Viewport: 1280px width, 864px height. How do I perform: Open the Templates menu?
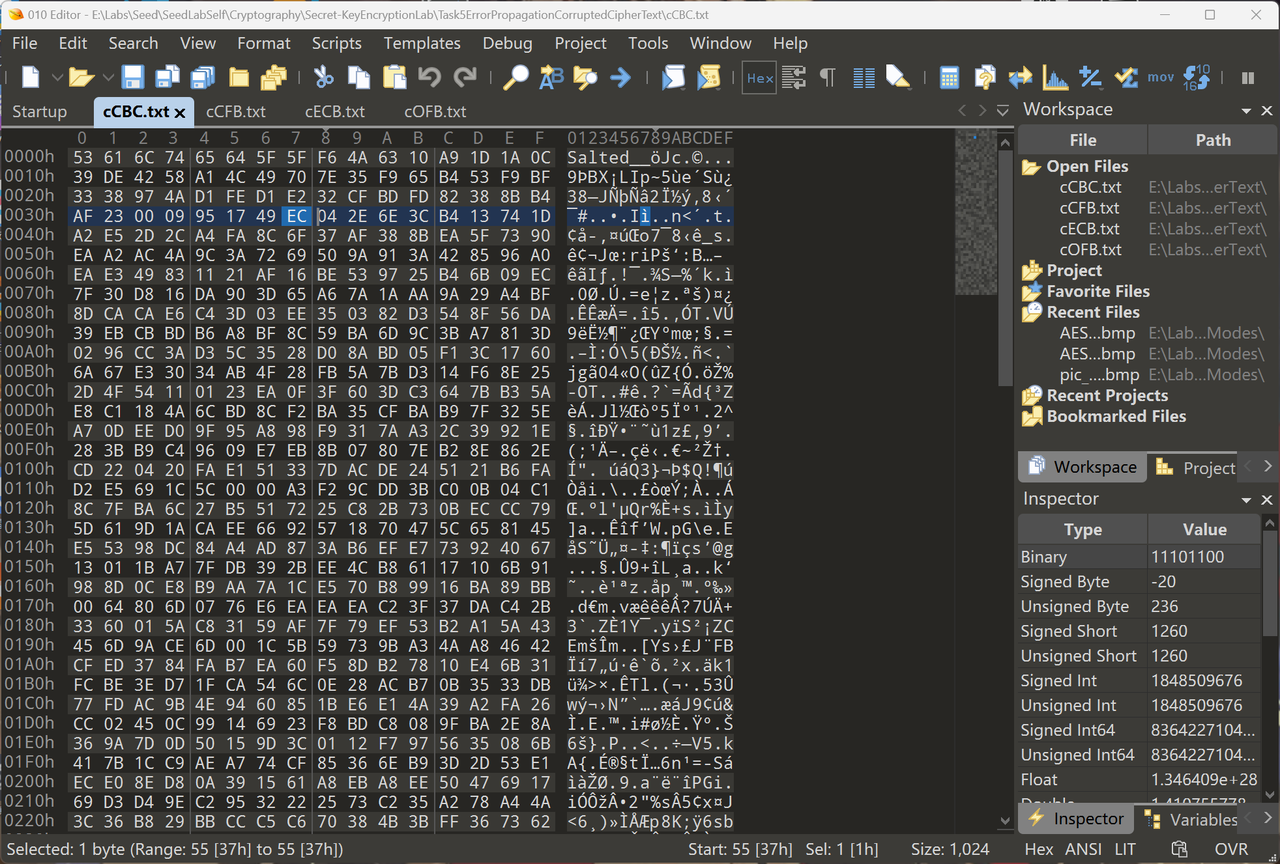pyautogui.click(x=422, y=43)
